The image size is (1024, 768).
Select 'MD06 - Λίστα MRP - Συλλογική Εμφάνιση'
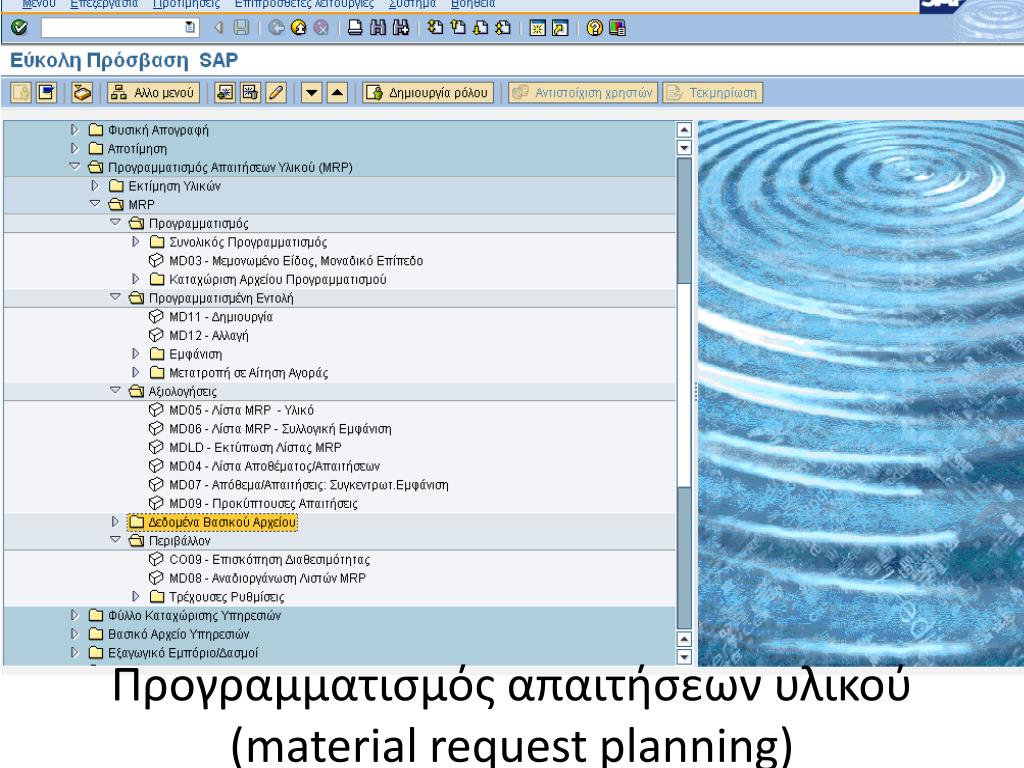280,428
